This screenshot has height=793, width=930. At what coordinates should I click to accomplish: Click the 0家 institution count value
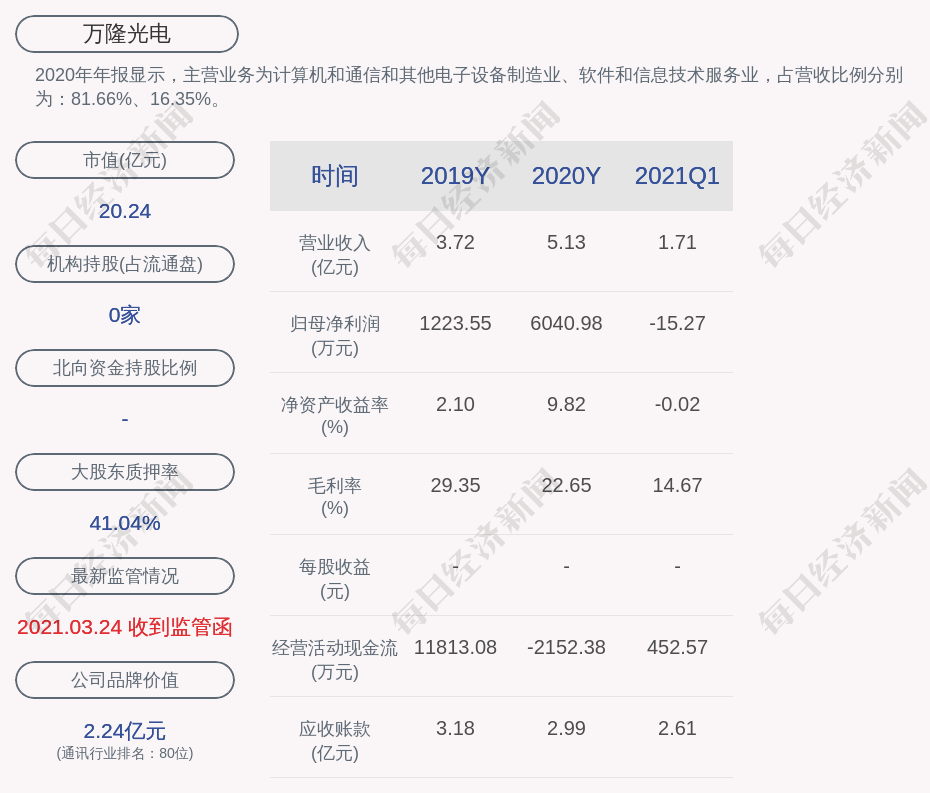pyautogui.click(x=125, y=315)
